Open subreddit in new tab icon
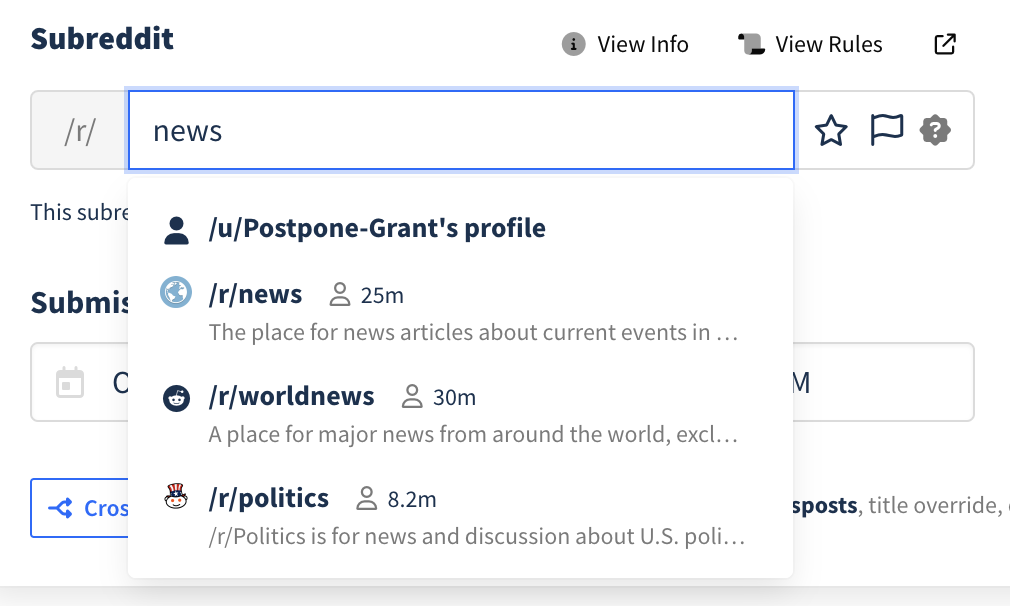 (945, 44)
